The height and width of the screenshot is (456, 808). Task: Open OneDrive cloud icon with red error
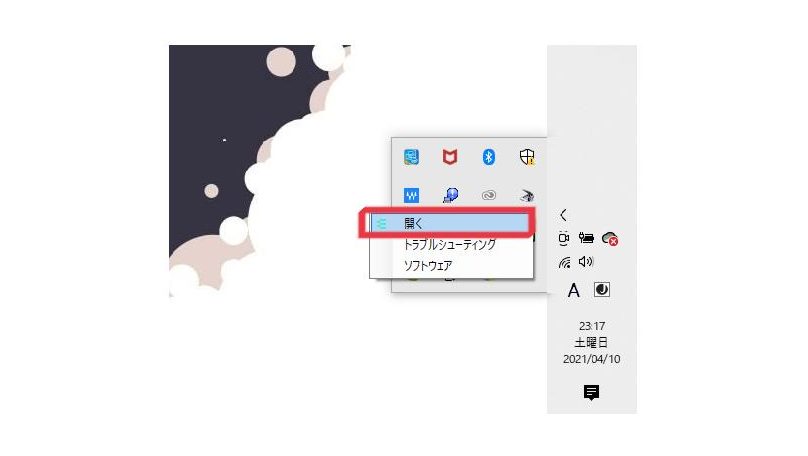click(610, 239)
